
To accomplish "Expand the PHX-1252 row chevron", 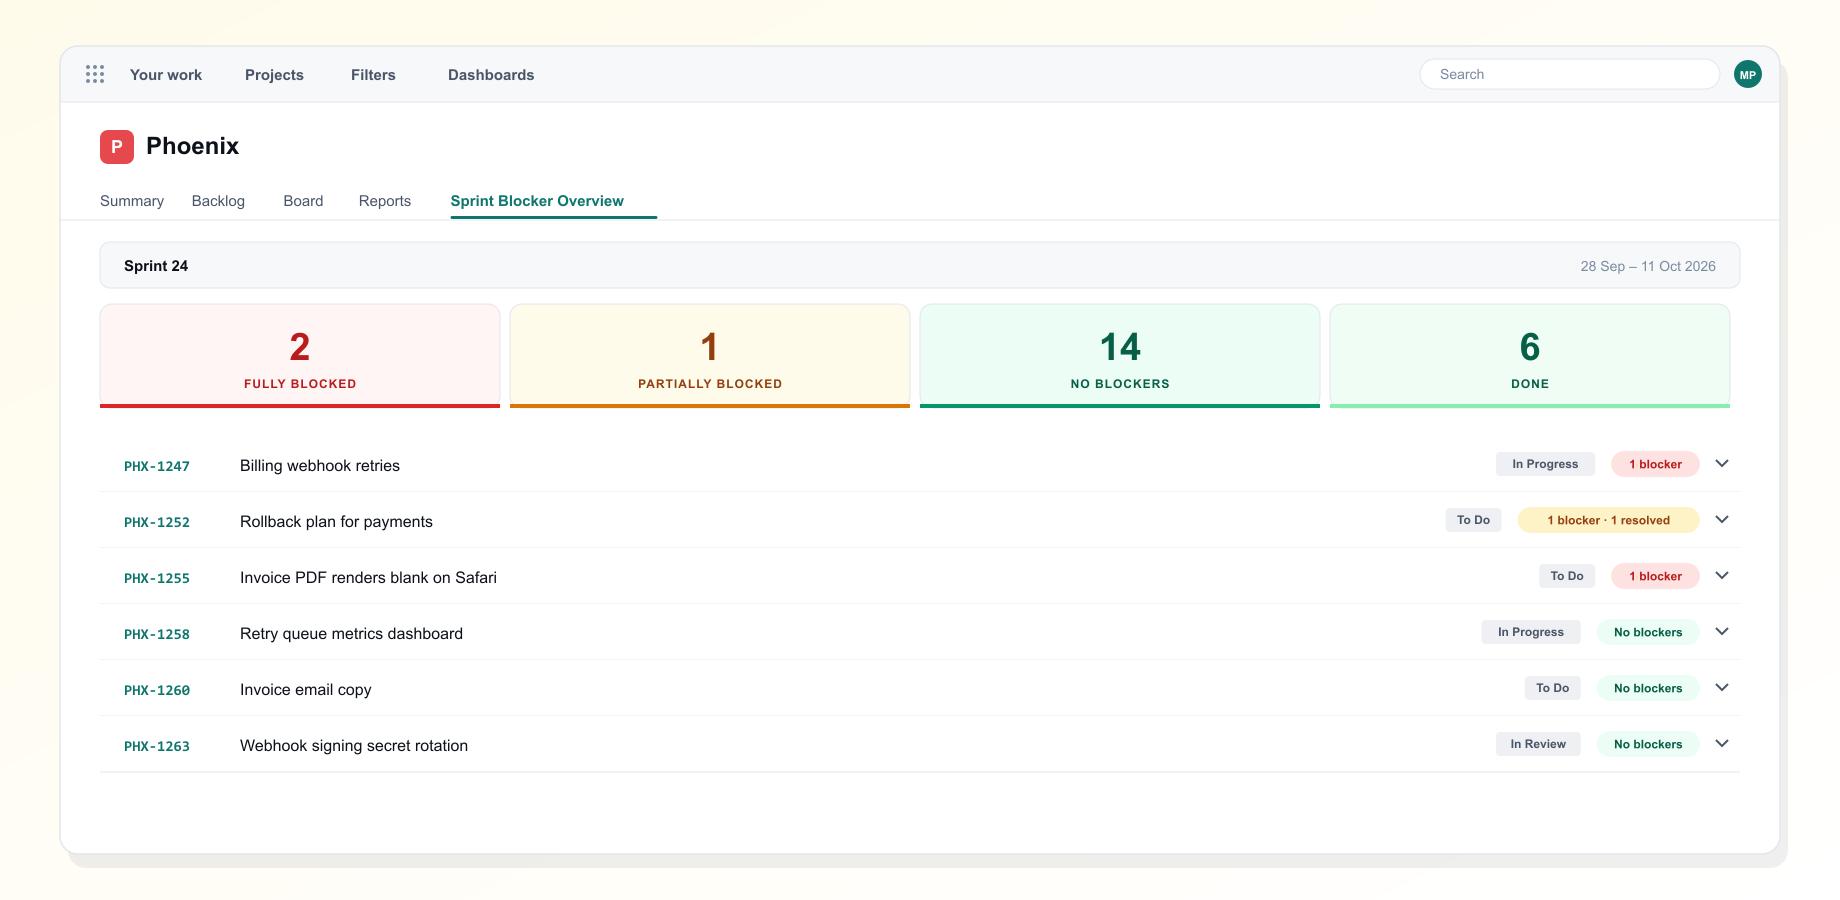I will point(1722,520).
